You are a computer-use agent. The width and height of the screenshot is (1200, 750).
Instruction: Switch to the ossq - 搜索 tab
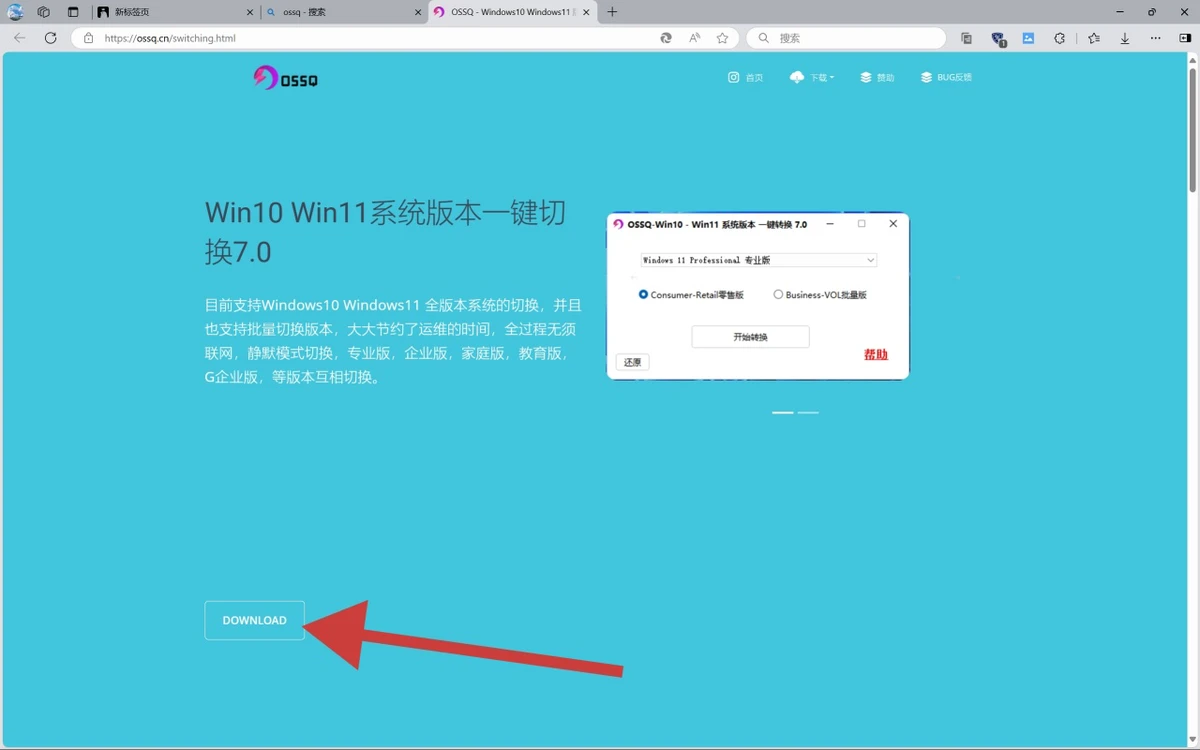[x=340, y=12]
